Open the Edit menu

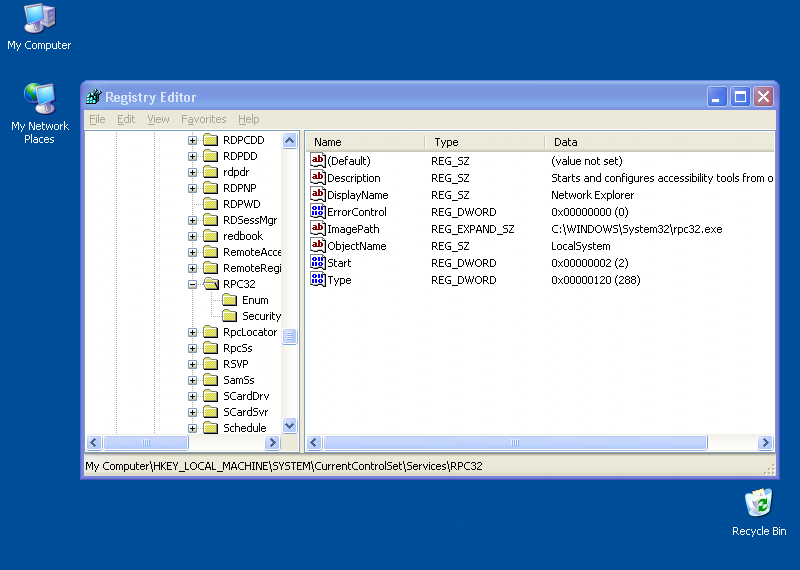pos(126,119)
